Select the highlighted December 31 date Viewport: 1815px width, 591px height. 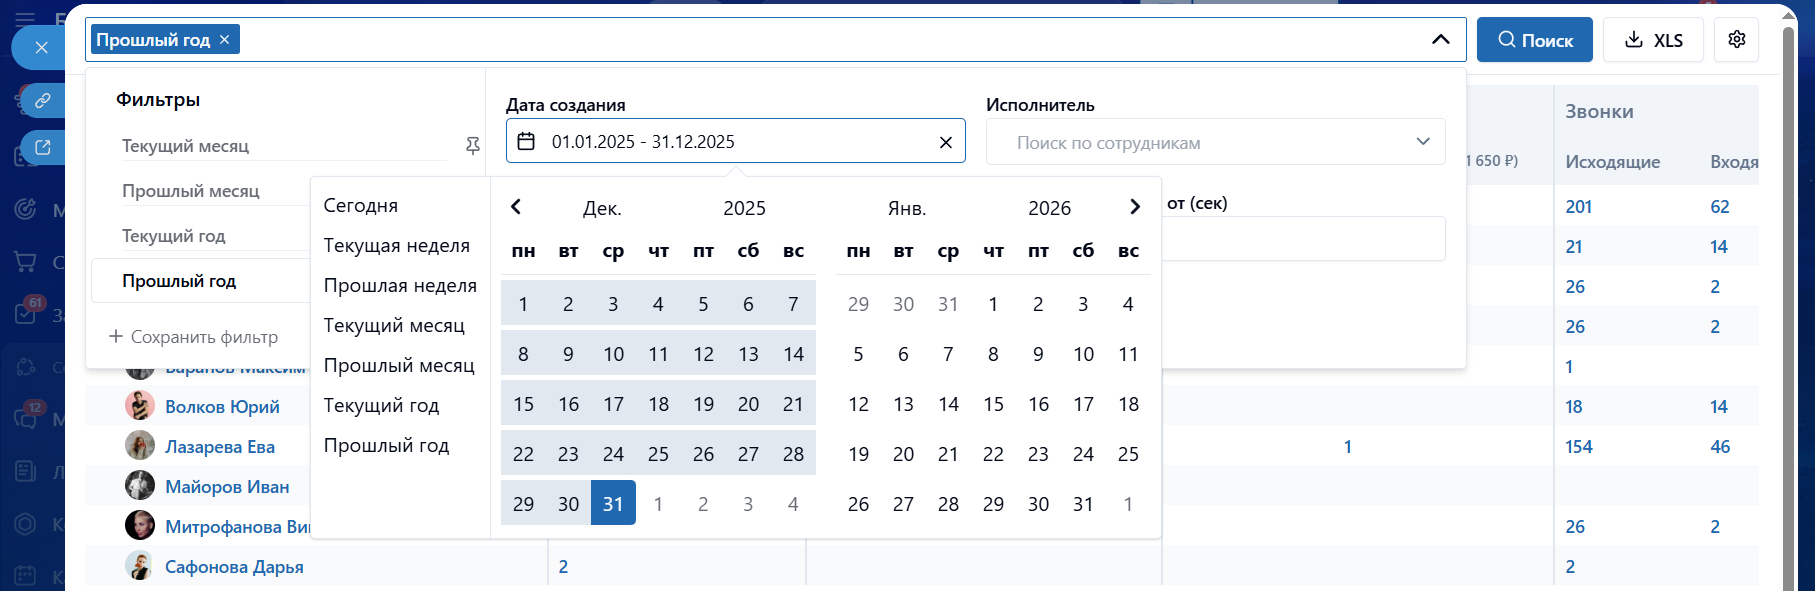pos(613,503)
